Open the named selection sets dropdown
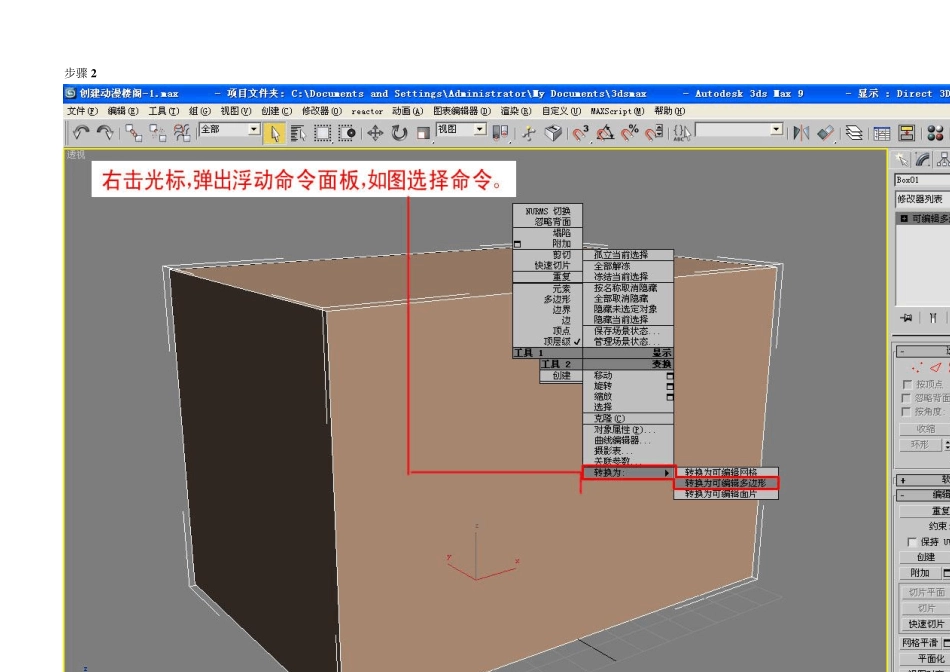Viewport: 950px width, 672px height. click(739, 129)
